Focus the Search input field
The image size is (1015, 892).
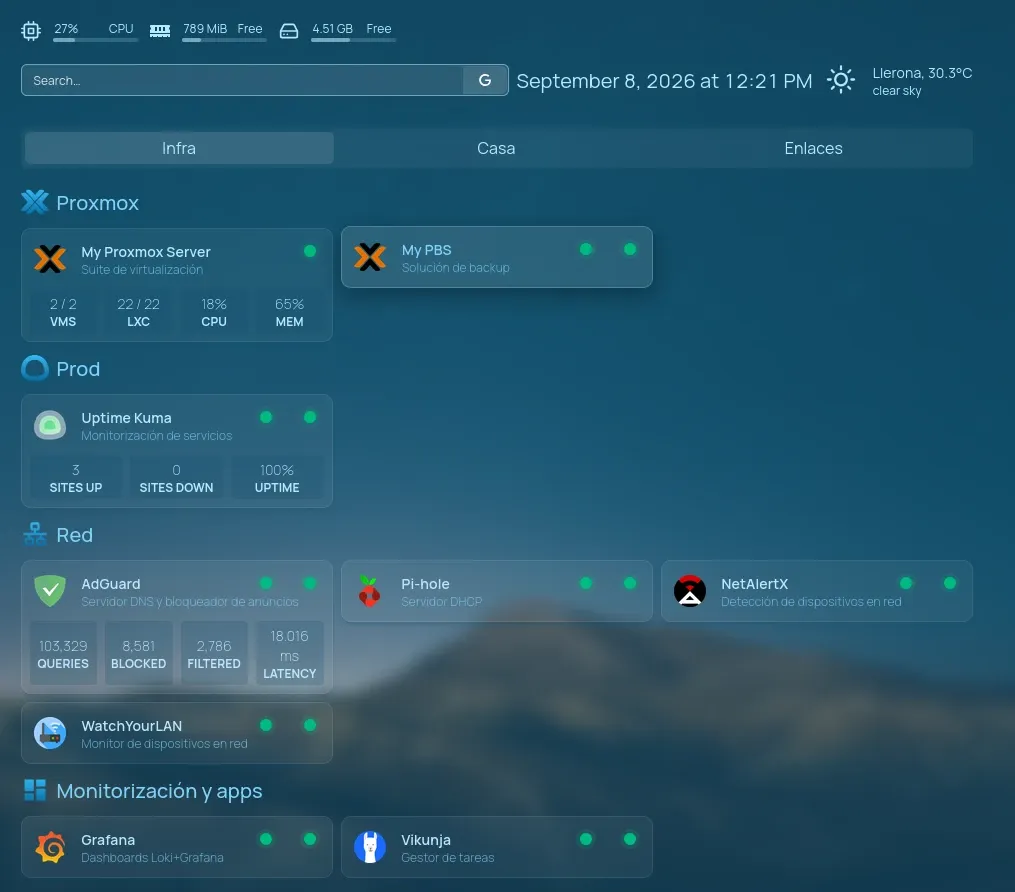pyautogui.click(x=243, y=80)
